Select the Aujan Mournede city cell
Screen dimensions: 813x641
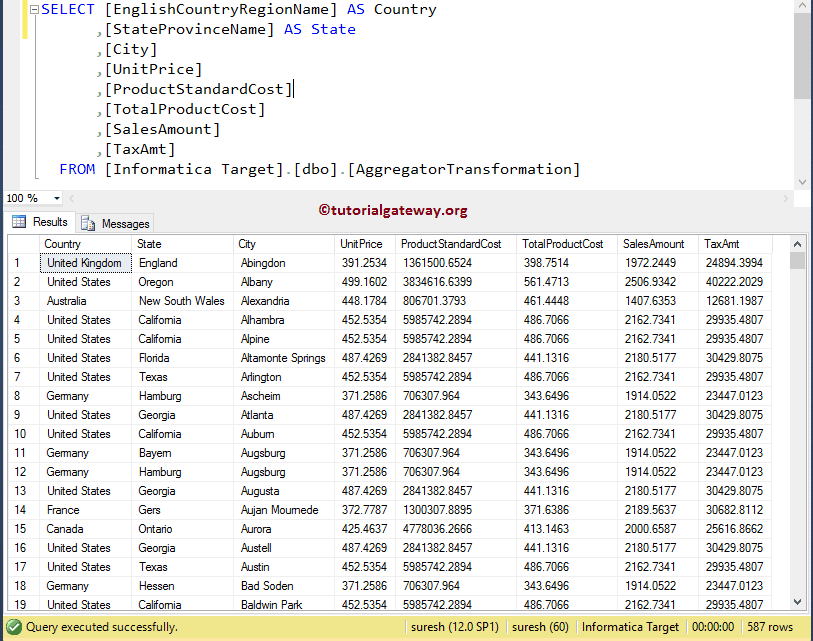click(x=280, y=510)
